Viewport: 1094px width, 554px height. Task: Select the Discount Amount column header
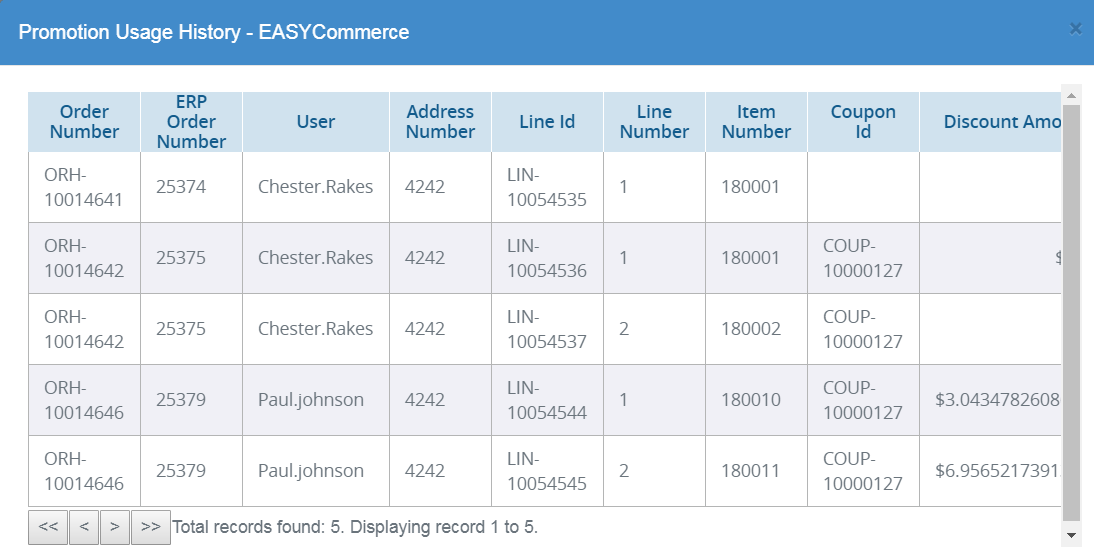[x=991, y=121]
